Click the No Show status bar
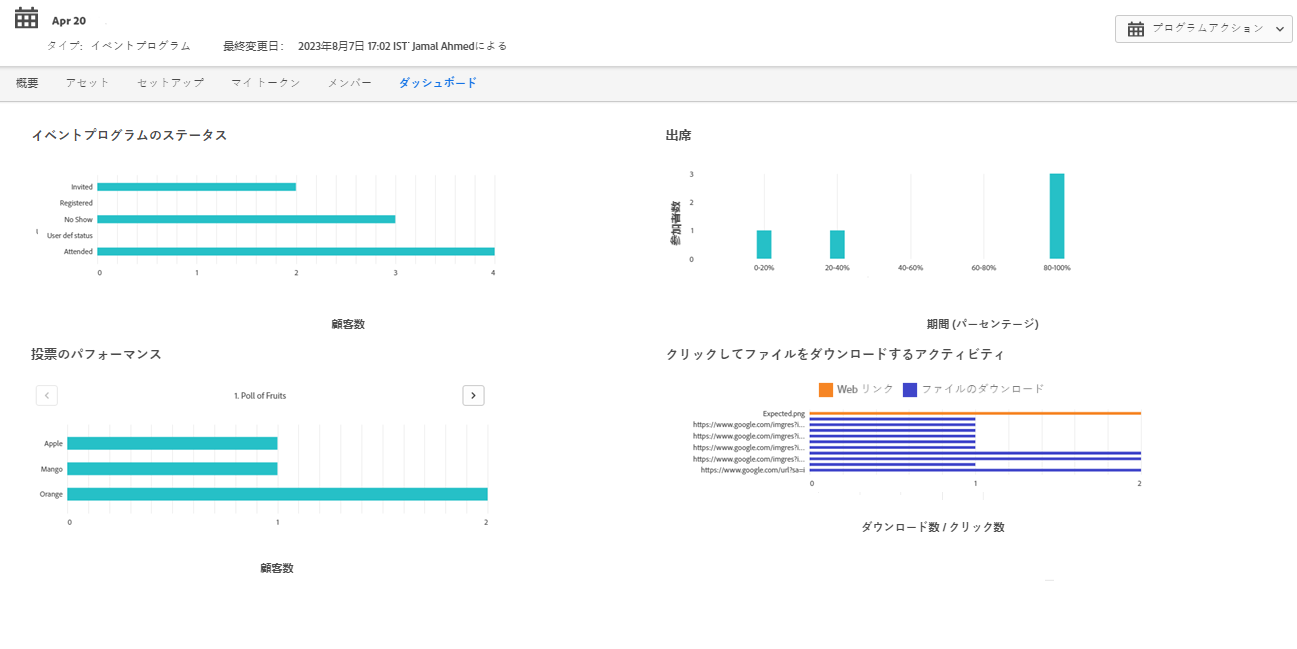The height and width of the screenshot is (649, 1297). [246, 219]
